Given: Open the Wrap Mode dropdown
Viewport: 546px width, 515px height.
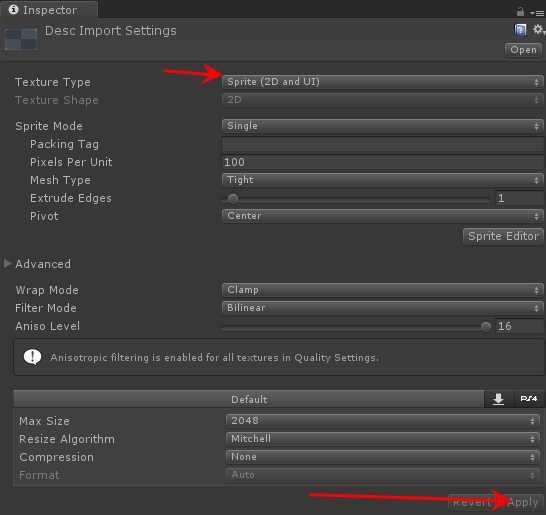Looking at the screenshot, I should pyautogui.click(x=382, y=290).
